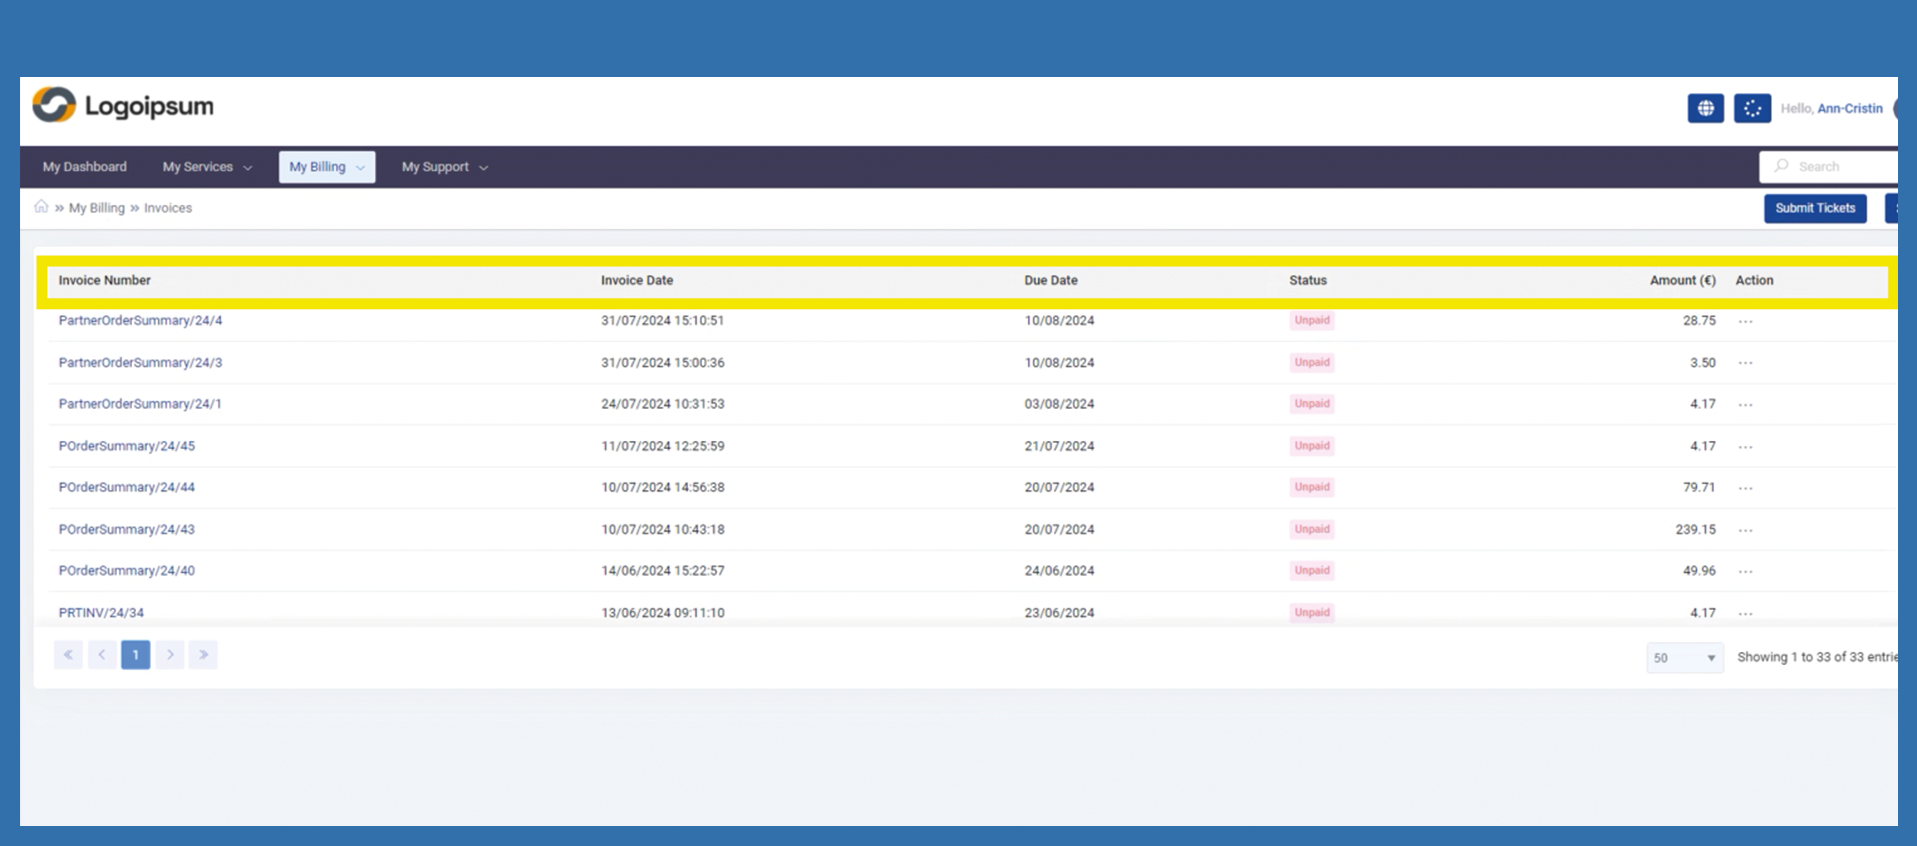
Task: Go to the previous page arrow
Action: [x=102, y=655]
